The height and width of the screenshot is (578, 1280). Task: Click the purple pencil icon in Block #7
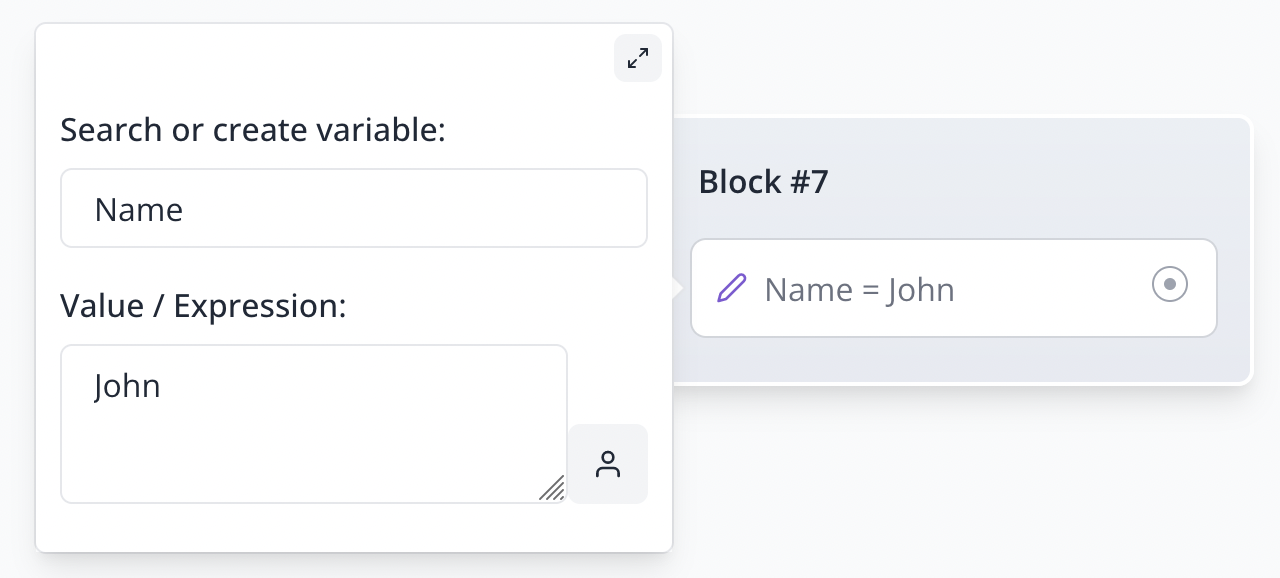pyautogui.click(x=732, y=289)
